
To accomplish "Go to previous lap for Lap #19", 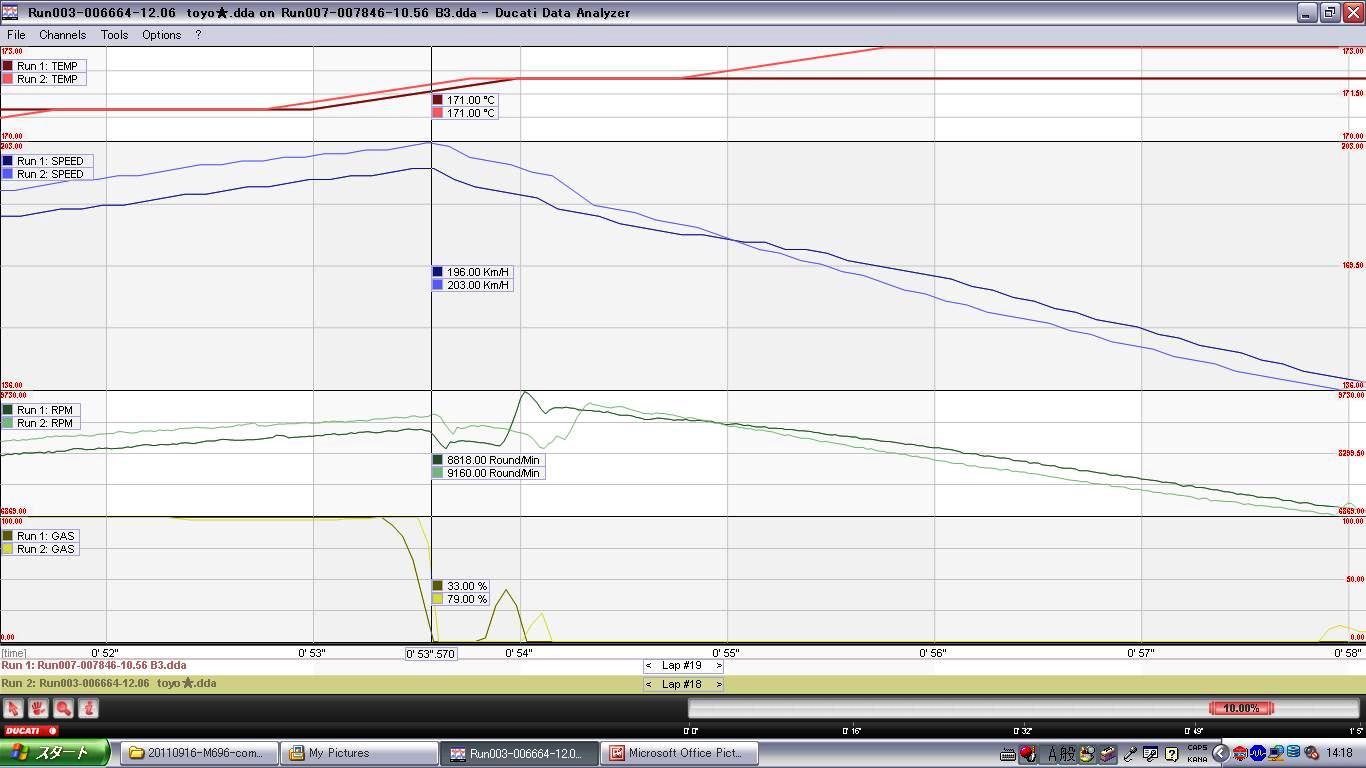I will [649, 666].
